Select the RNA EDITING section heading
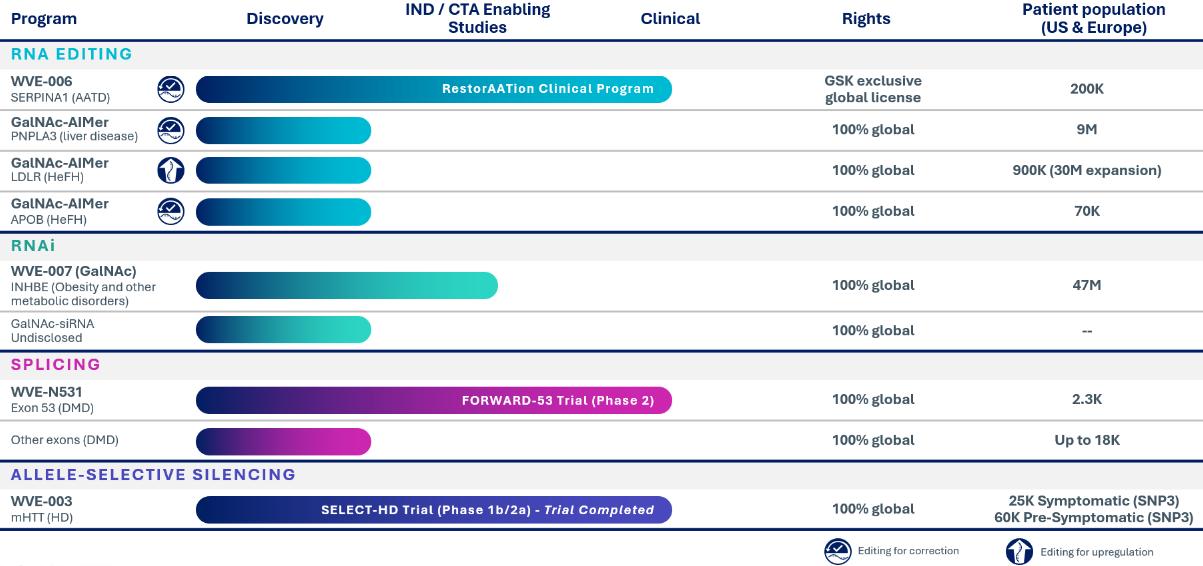Image resolution: width=1203 pixels, height=566 pixels. (72, 54)
